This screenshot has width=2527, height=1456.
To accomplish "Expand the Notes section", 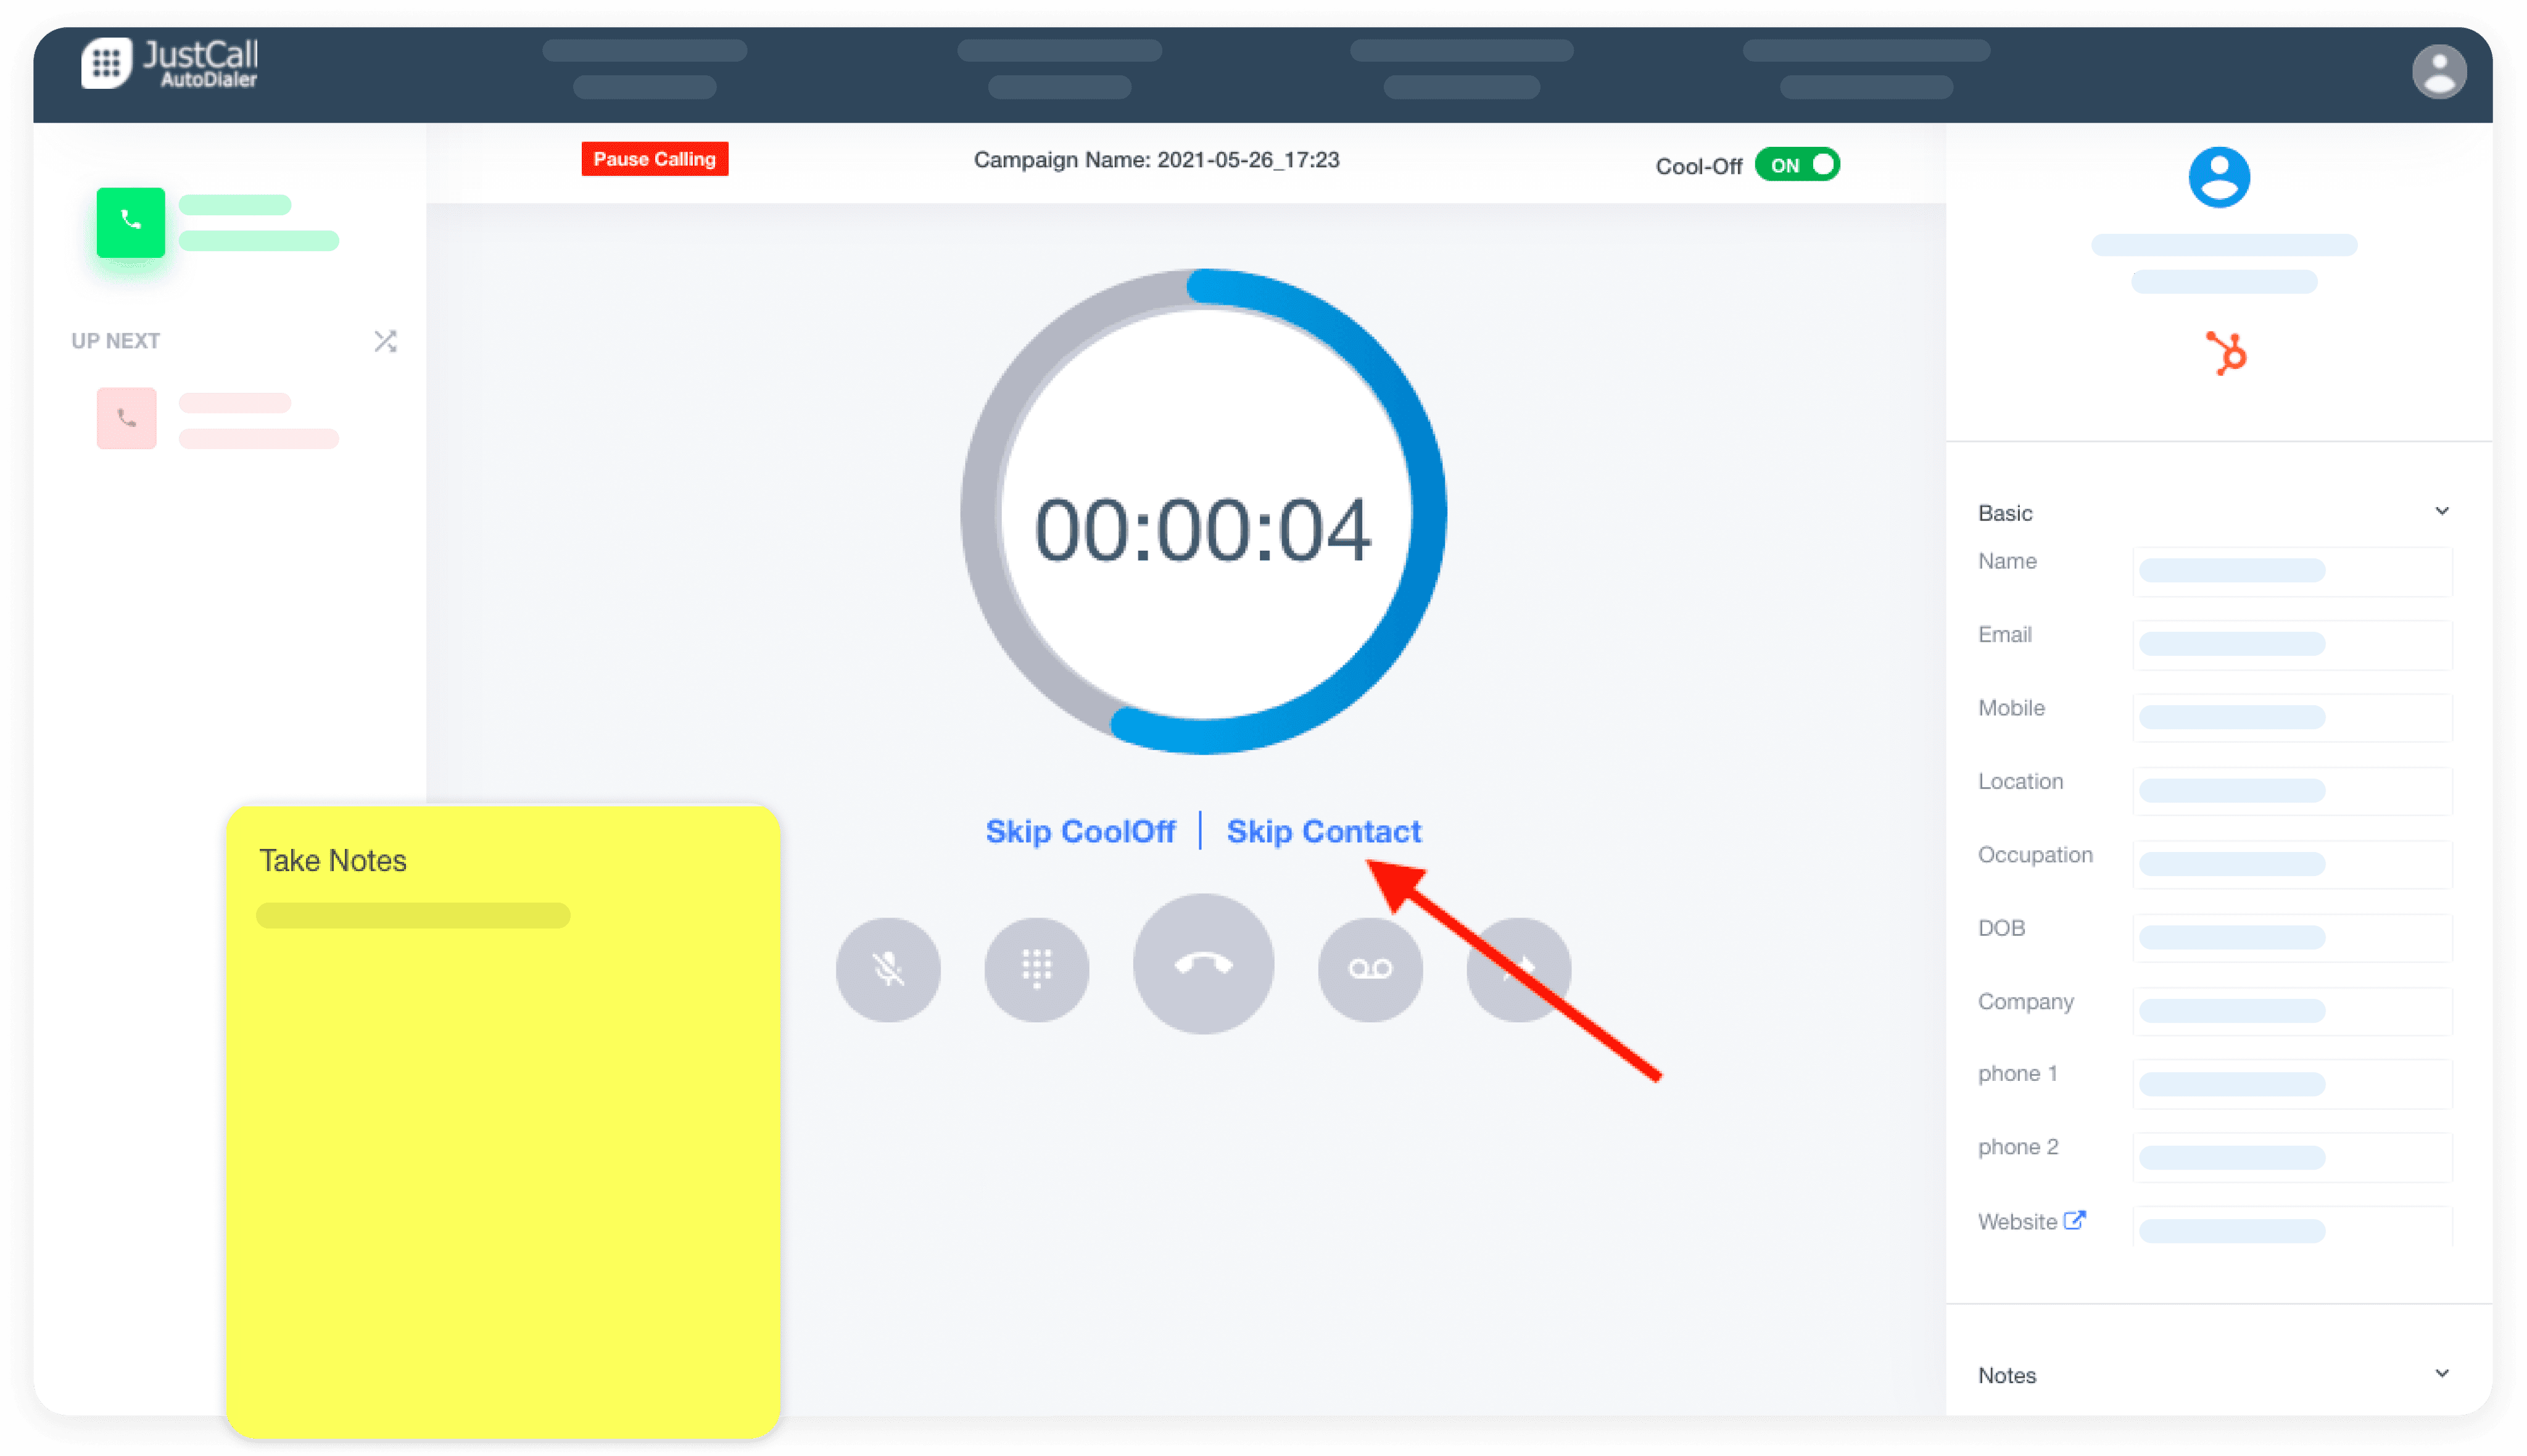I will coord(2441,1373).
